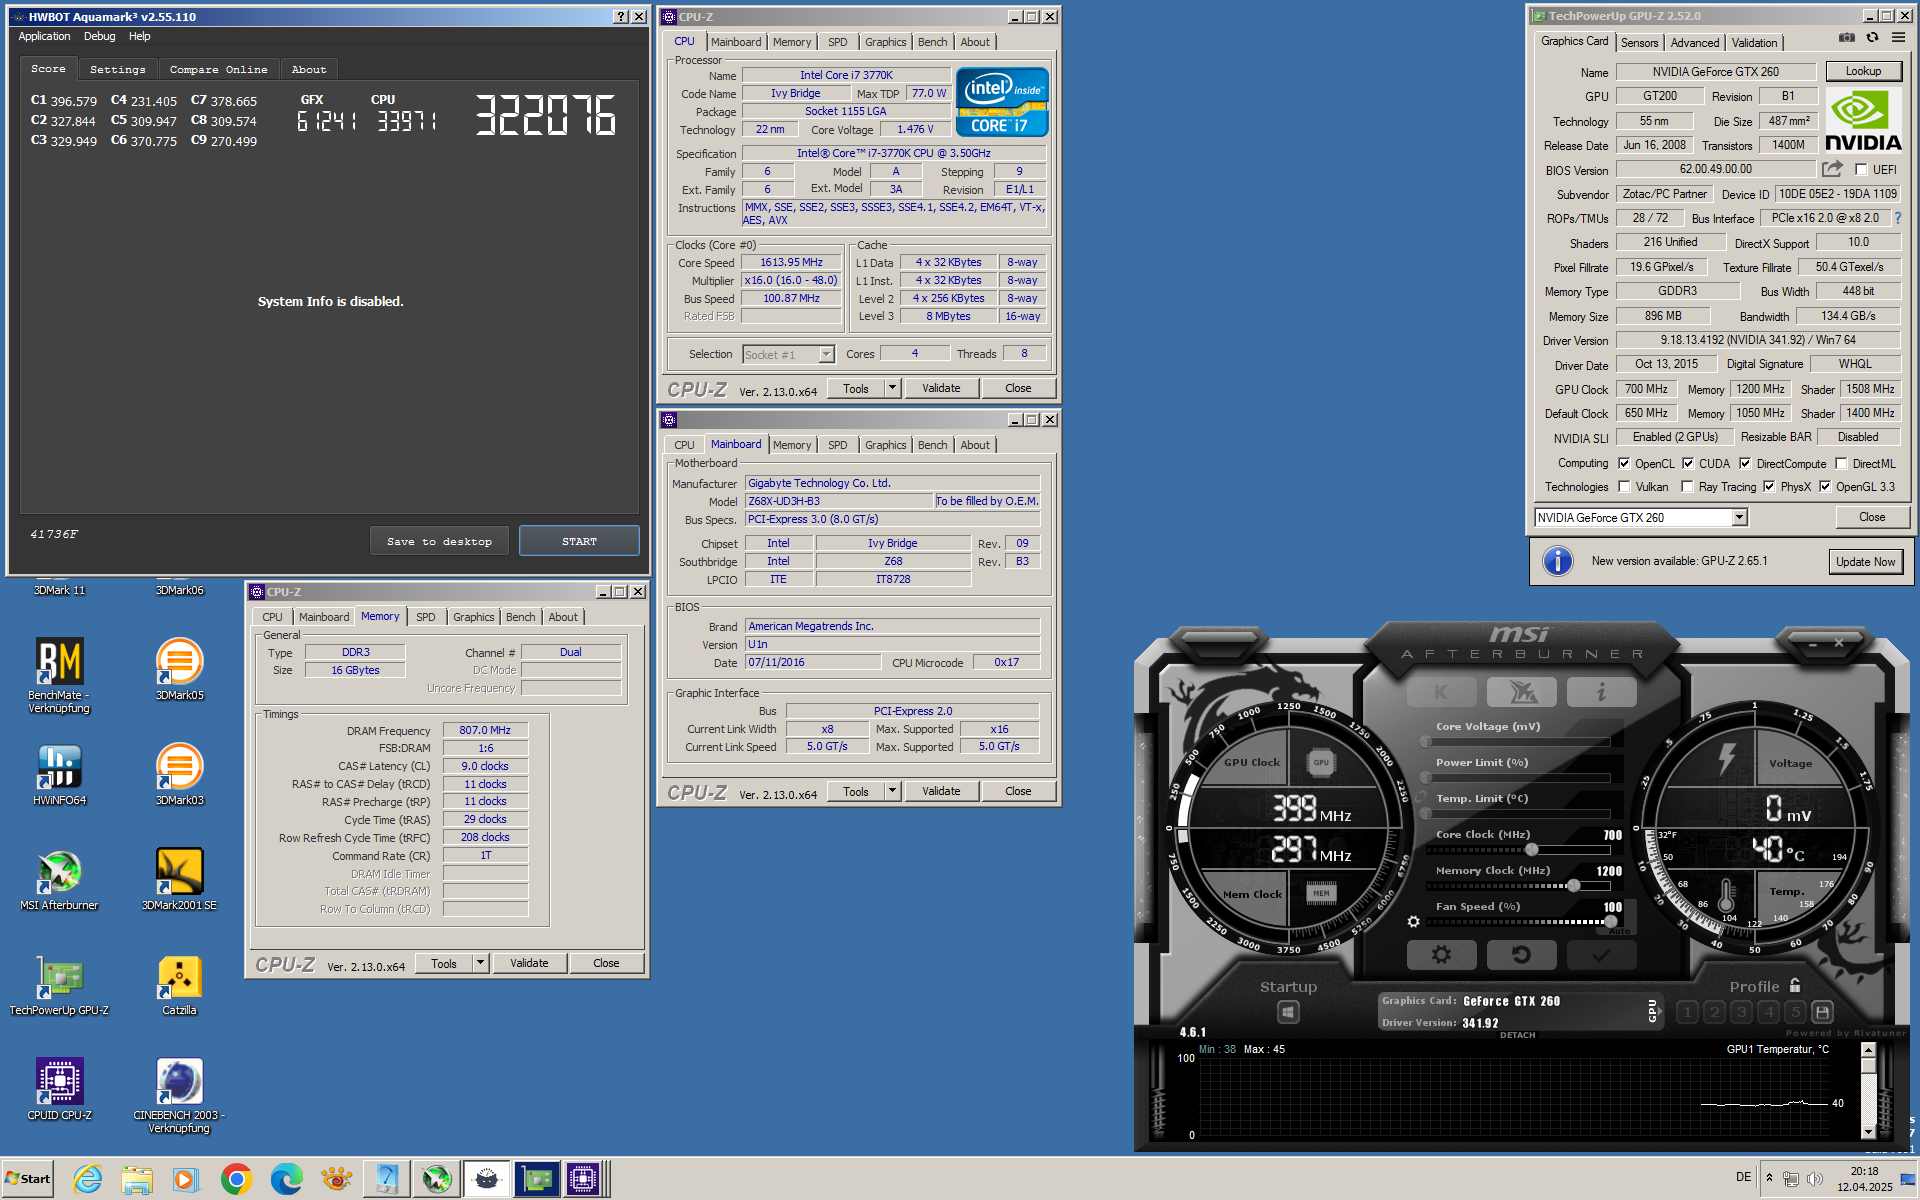Open the Start menu
The width and height of the screenshot is (1920, 1200).
[x=27, y=1179]
